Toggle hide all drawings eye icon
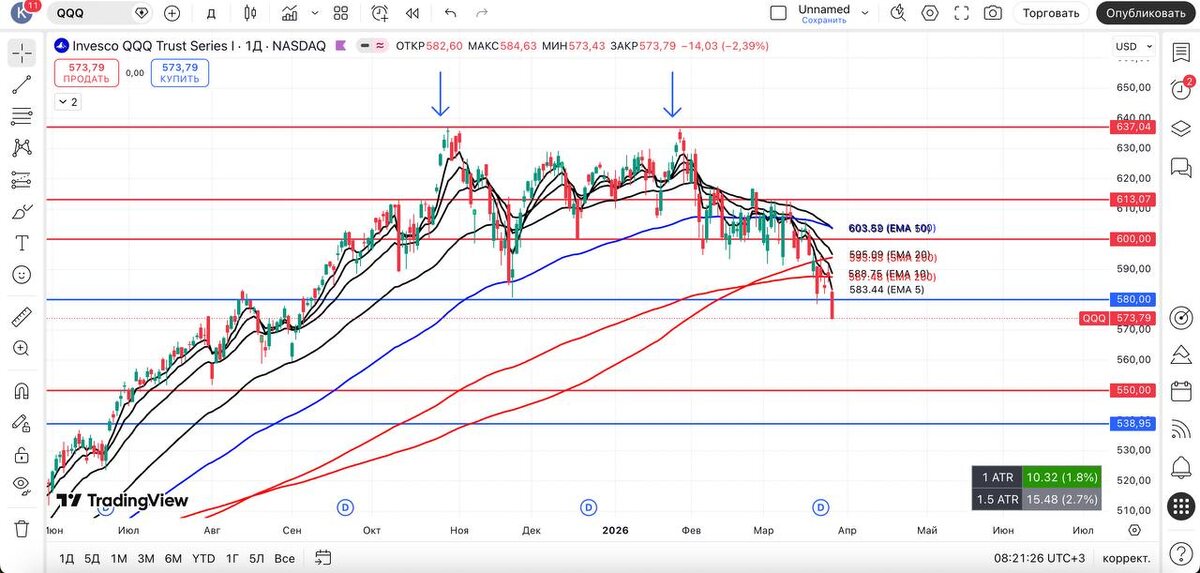1200x573 pixels. (22, 486)
